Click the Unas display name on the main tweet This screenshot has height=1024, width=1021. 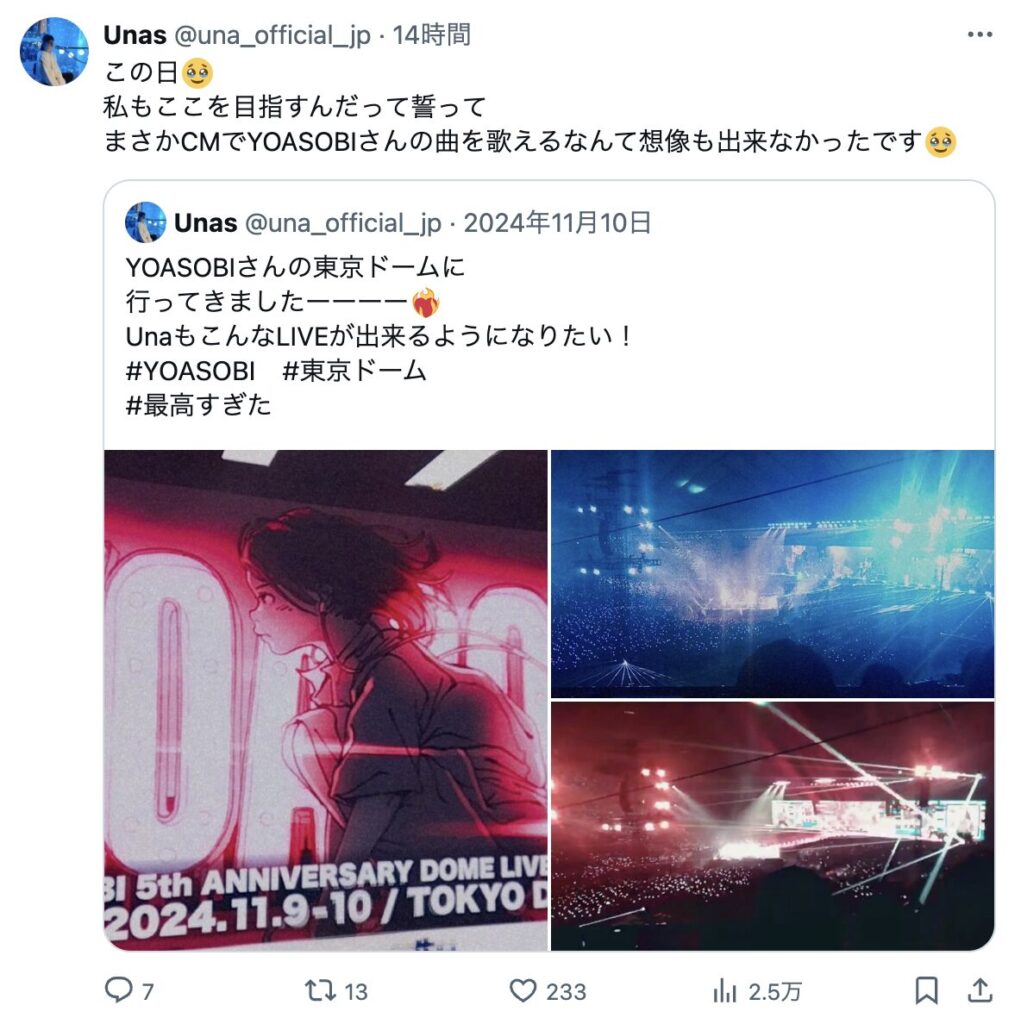click(x=135, y=35)
